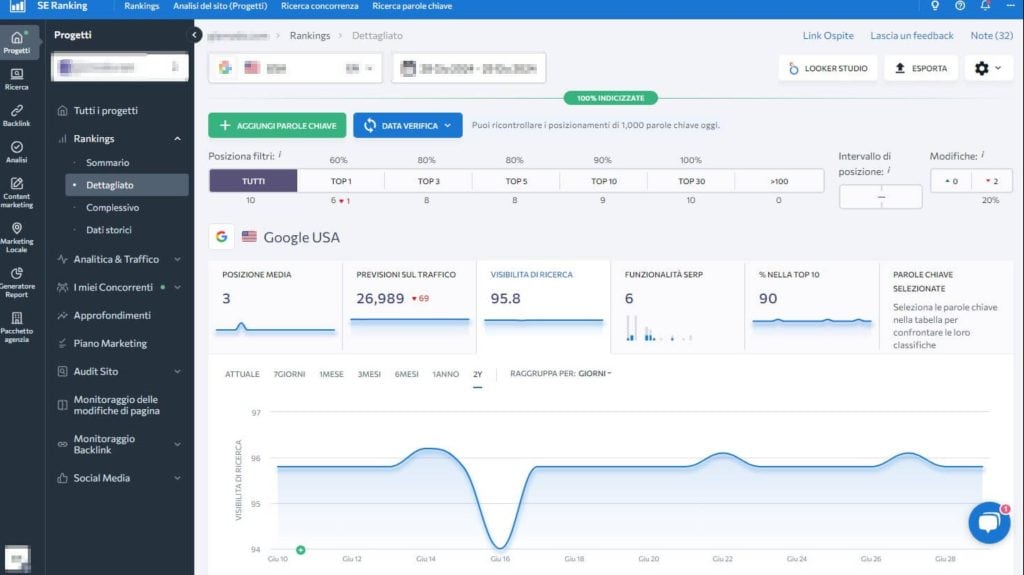The width and height of the screenshot is (1024, 575).
Task: Switch chart range to ATTUALE
Action: [x=242, y=374]
